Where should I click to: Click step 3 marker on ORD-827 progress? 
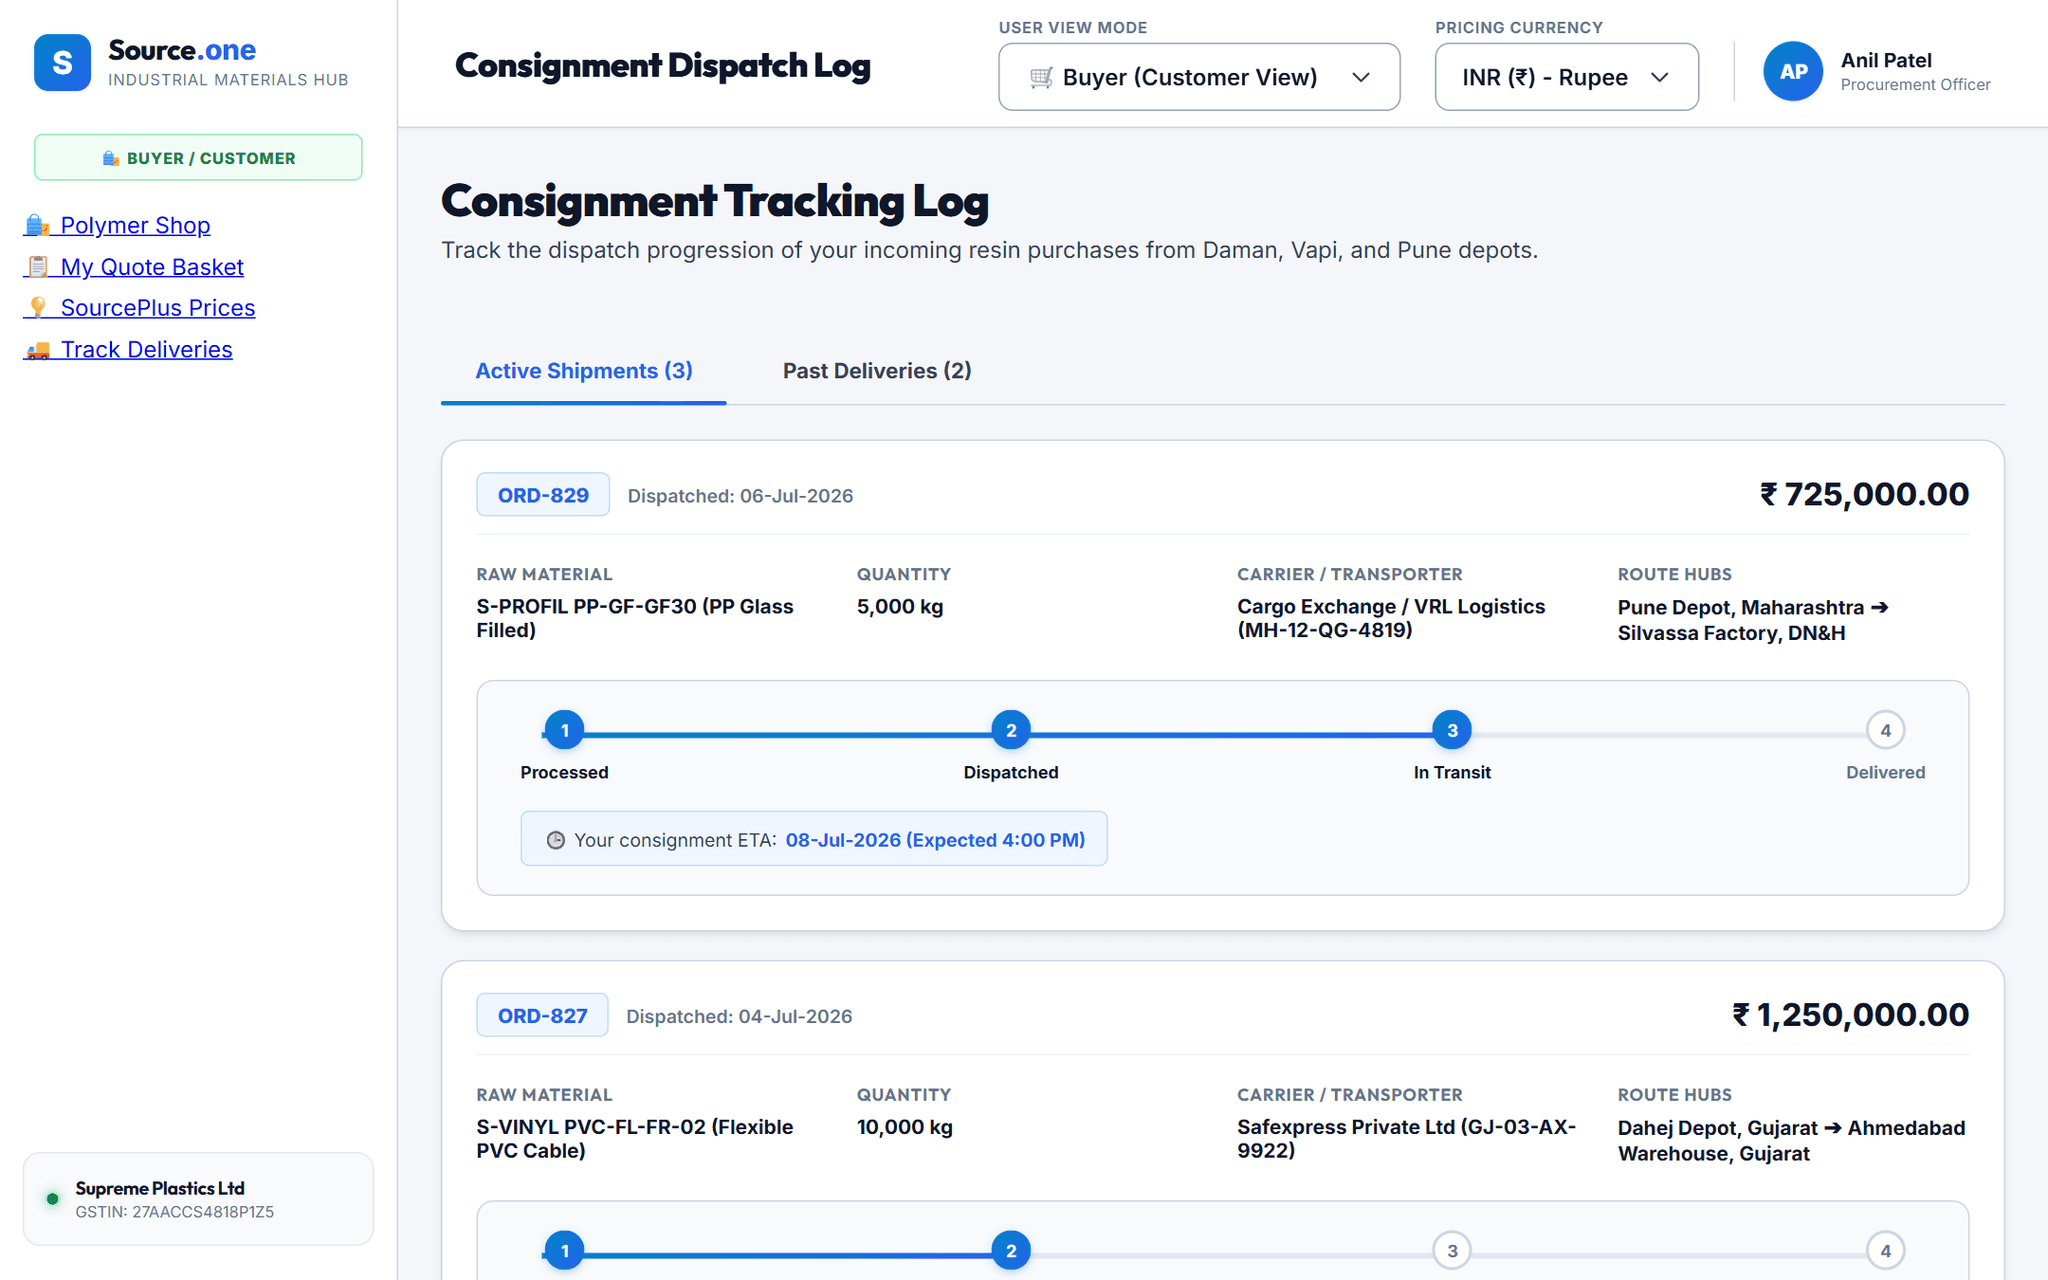pos(1452,1251)
